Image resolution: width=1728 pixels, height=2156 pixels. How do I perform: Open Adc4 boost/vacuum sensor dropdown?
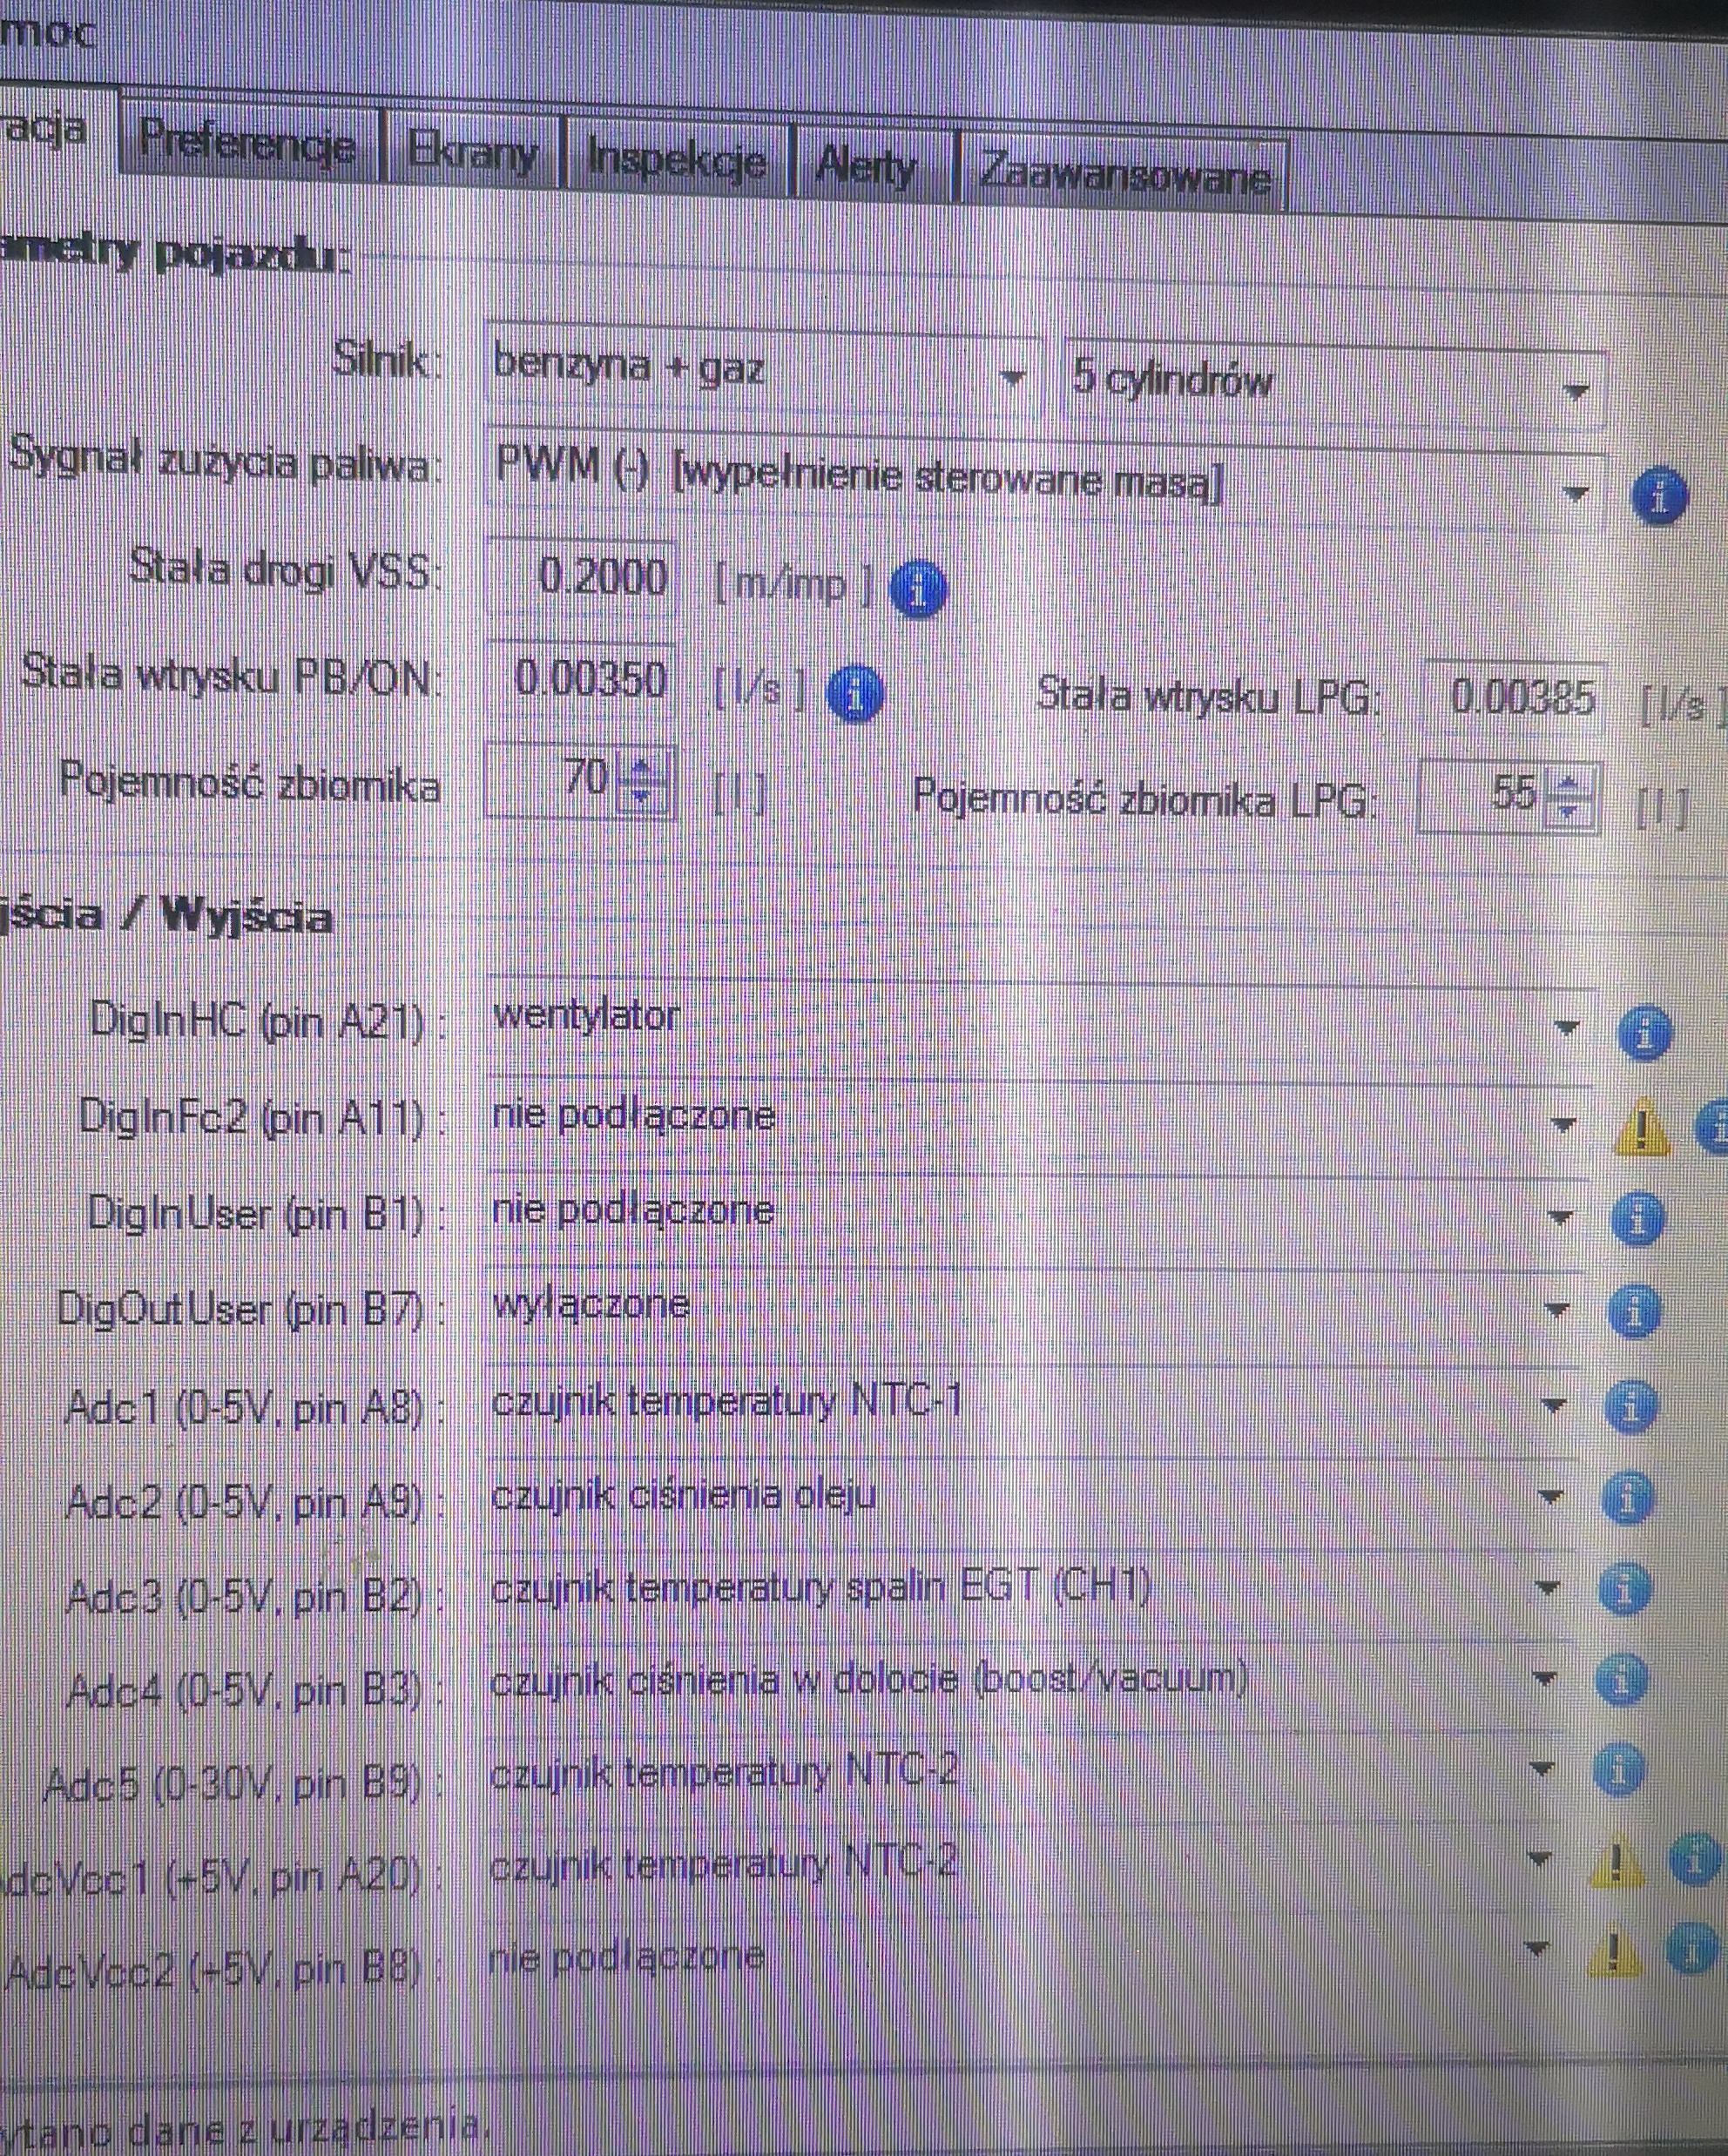(x=1026, y=1678)
